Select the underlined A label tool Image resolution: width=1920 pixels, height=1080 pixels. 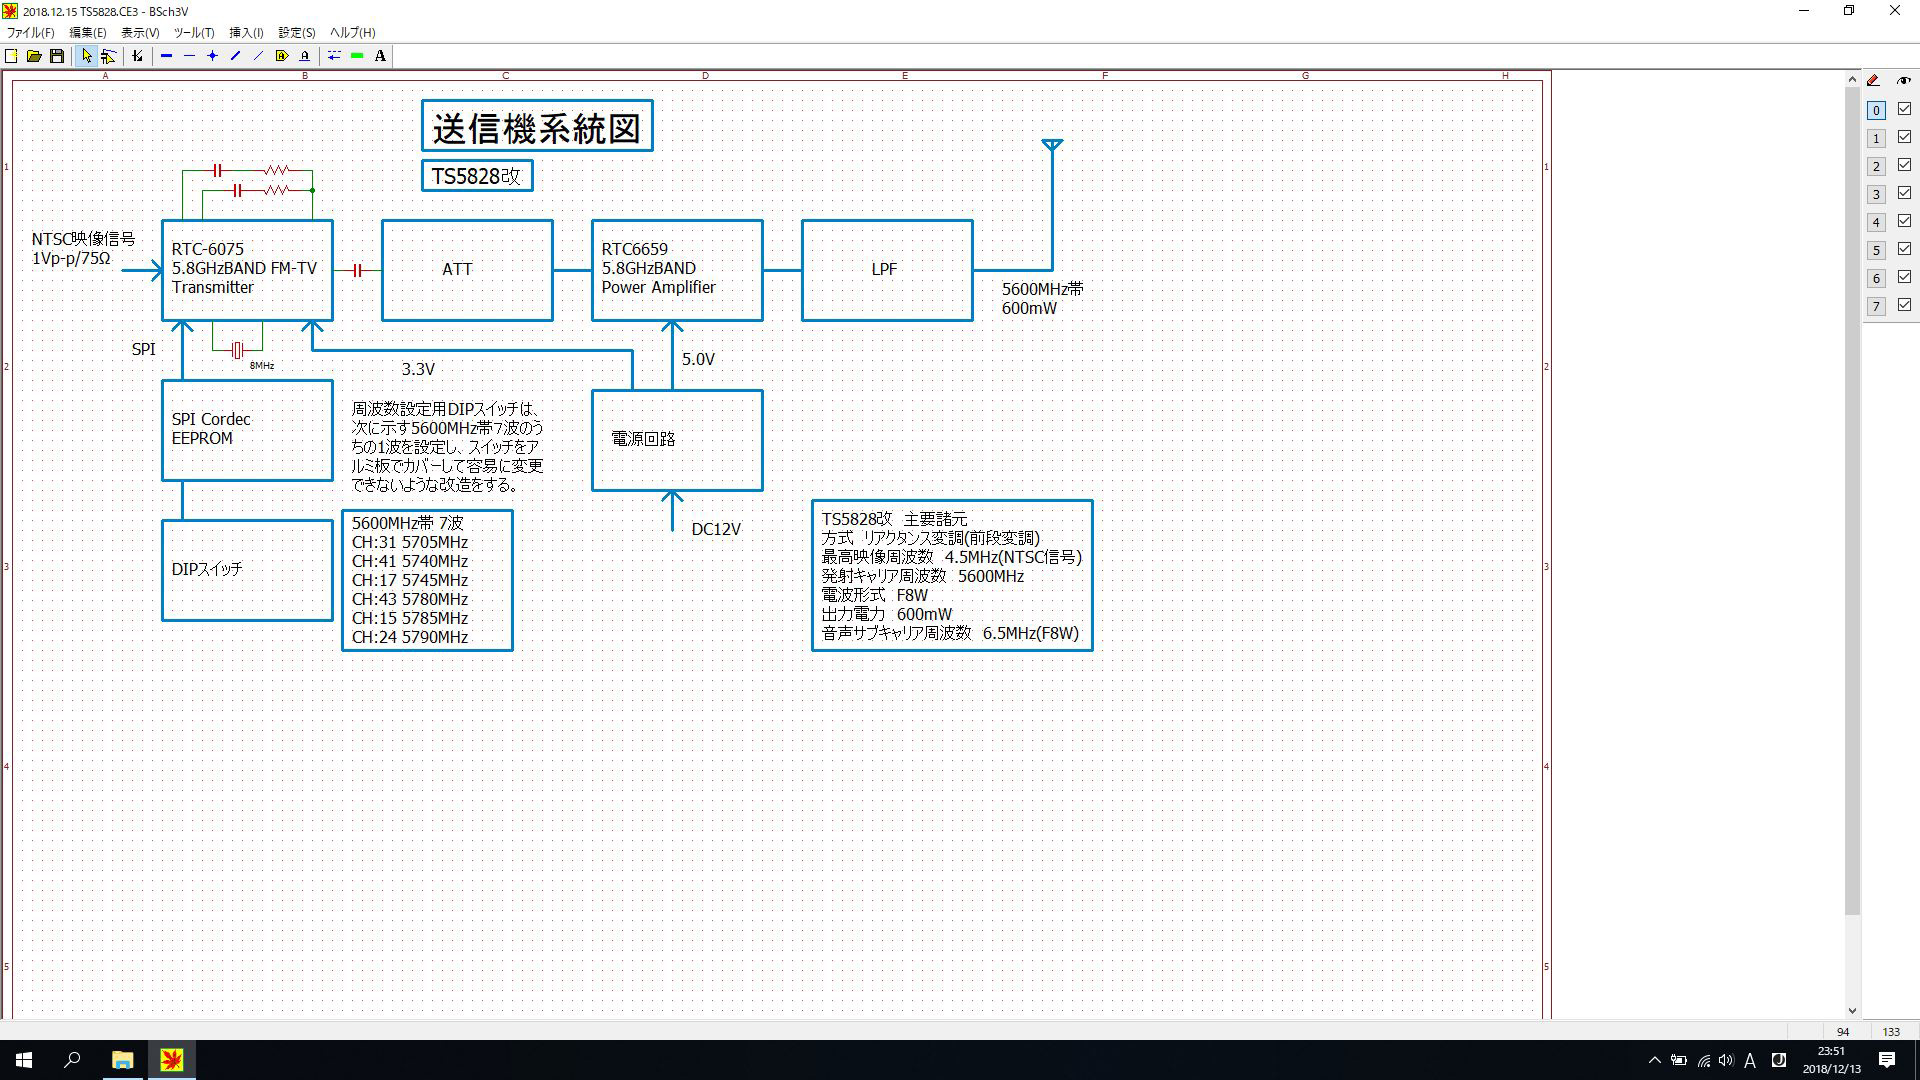click(x=305, y=56)
